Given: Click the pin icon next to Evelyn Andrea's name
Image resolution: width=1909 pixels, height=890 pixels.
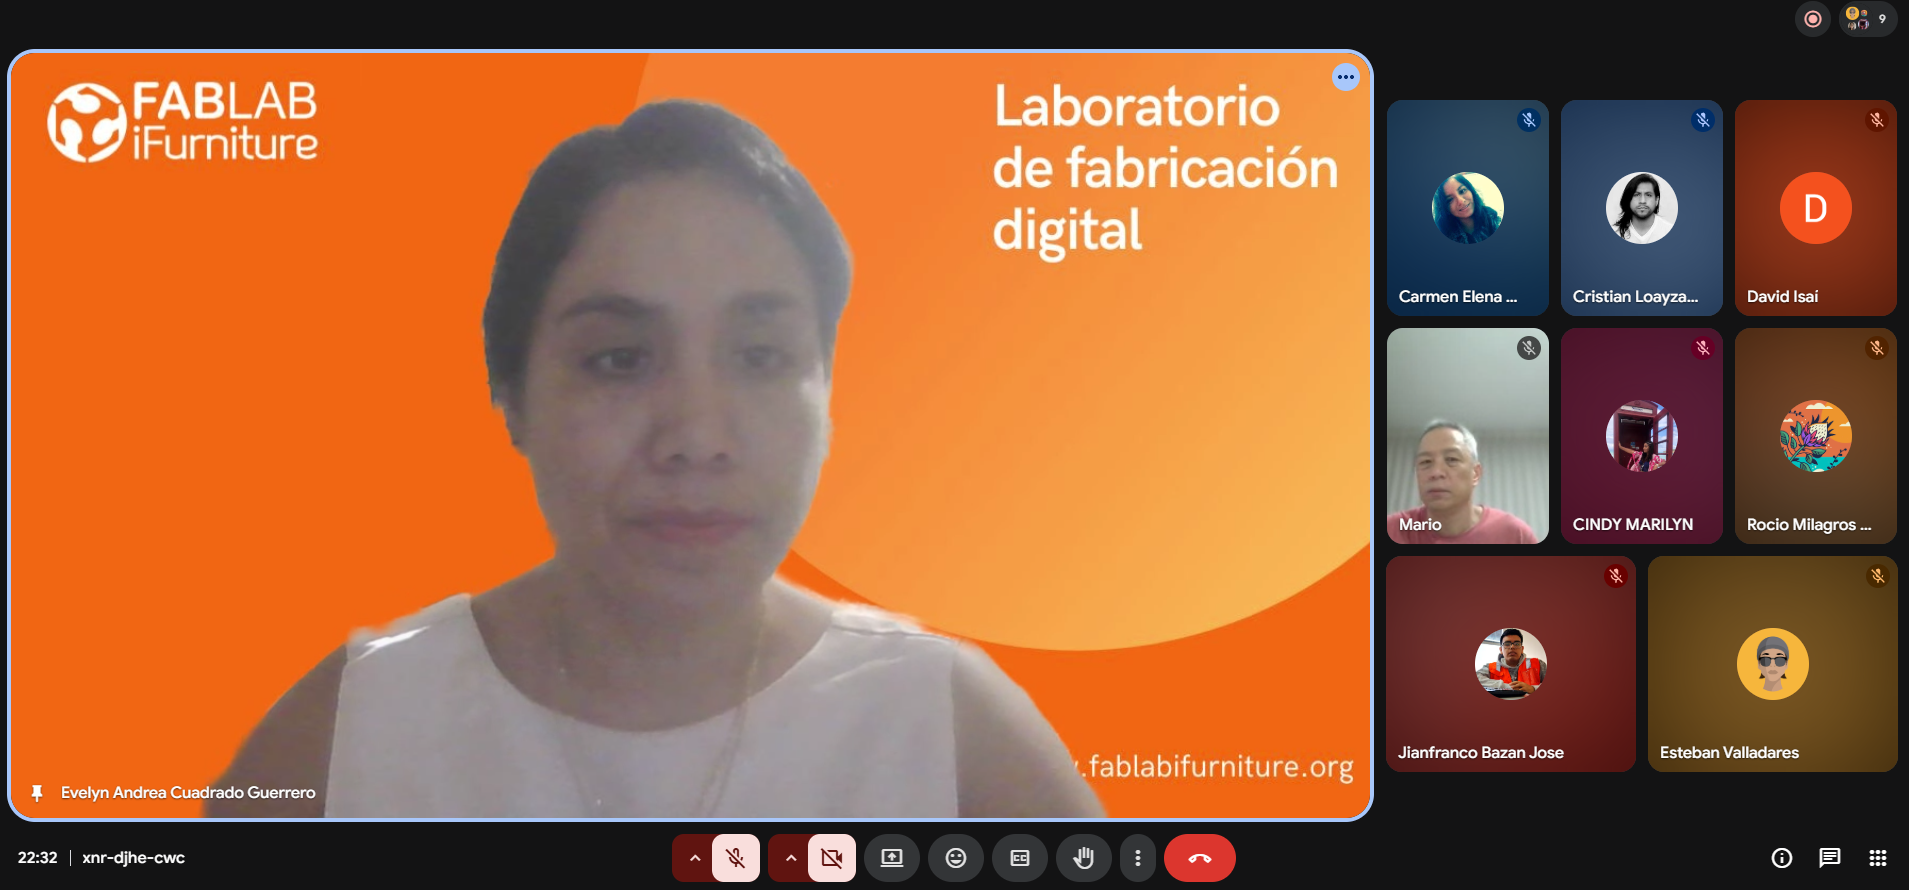Looking at the screenshot, I should point(37,793).
